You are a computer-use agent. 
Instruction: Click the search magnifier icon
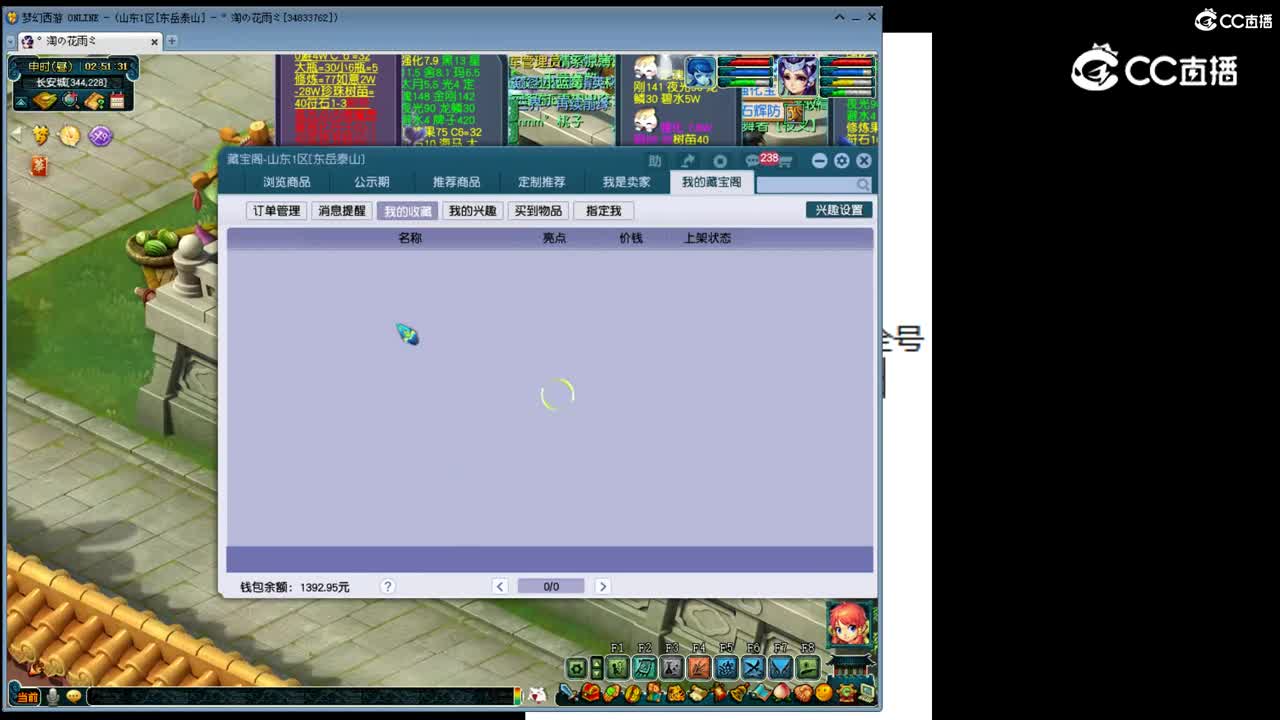click(x=863, y=185)
